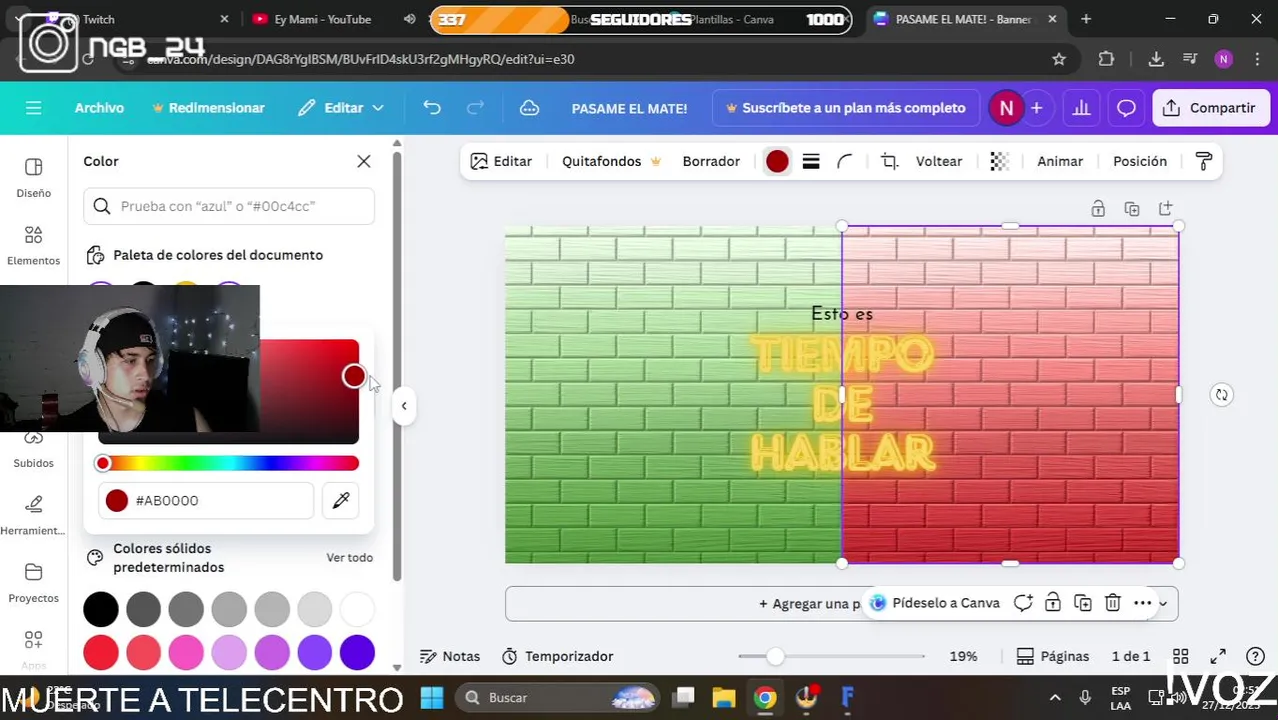
Task: Click Voltear flip option
Action: pyautogui.click(x=939, y=161)
